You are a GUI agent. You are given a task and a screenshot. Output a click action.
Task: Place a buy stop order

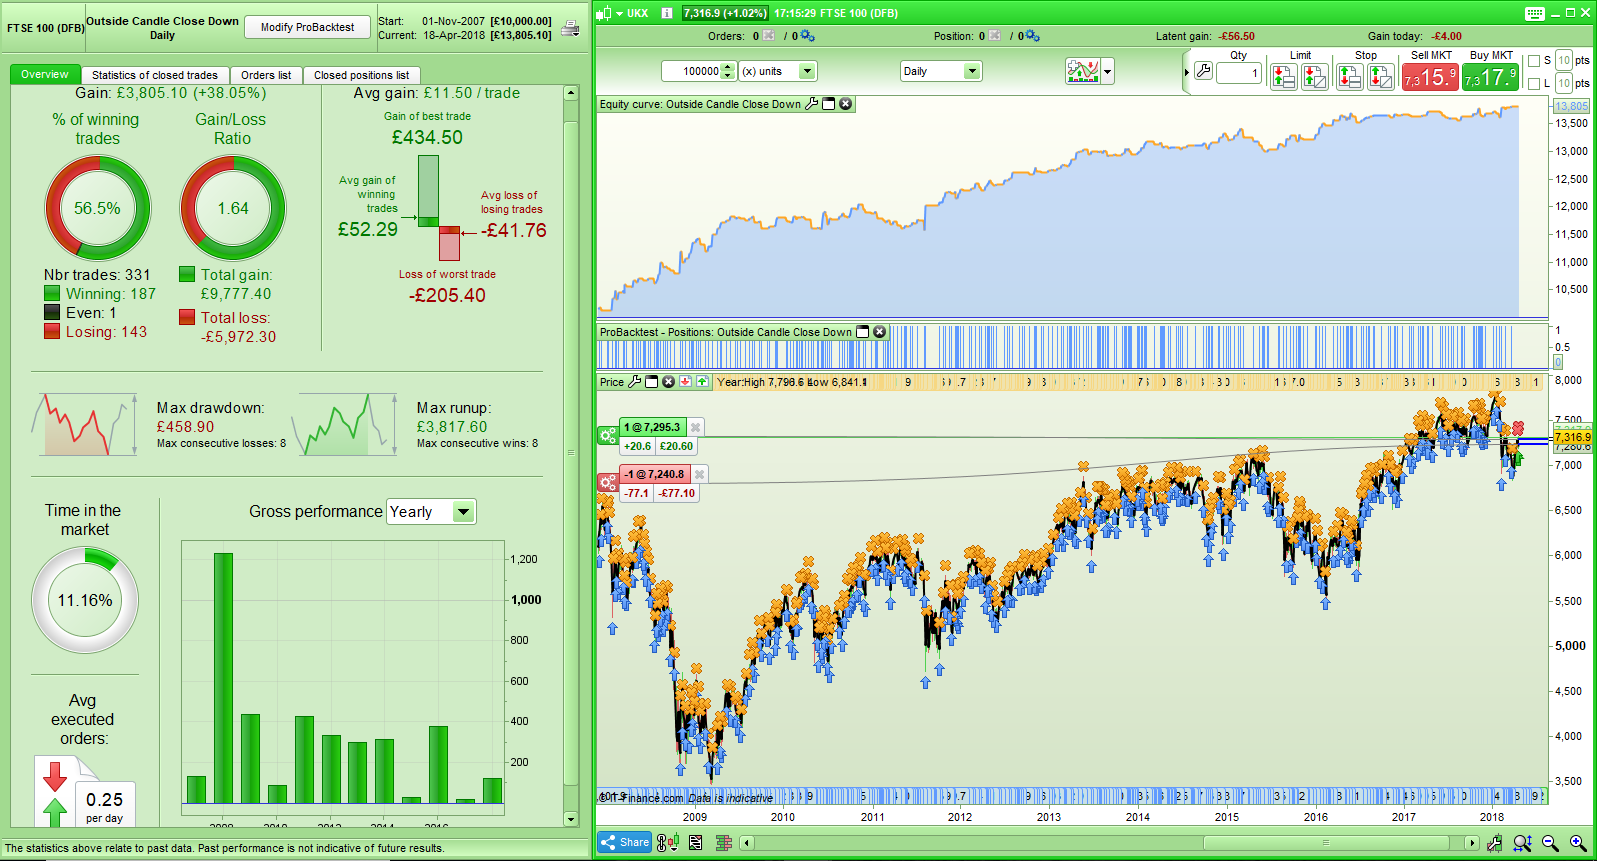(1380, 76)
